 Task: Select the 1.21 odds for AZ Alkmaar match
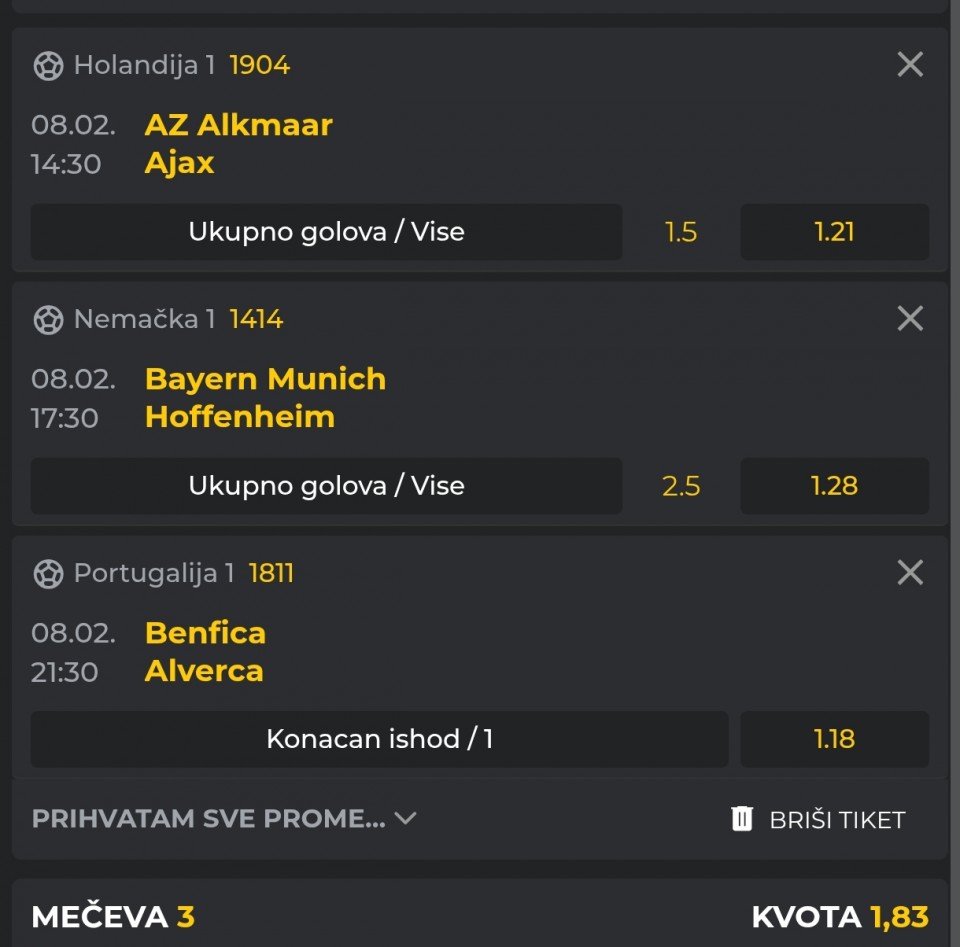click(x=834, y=232)
